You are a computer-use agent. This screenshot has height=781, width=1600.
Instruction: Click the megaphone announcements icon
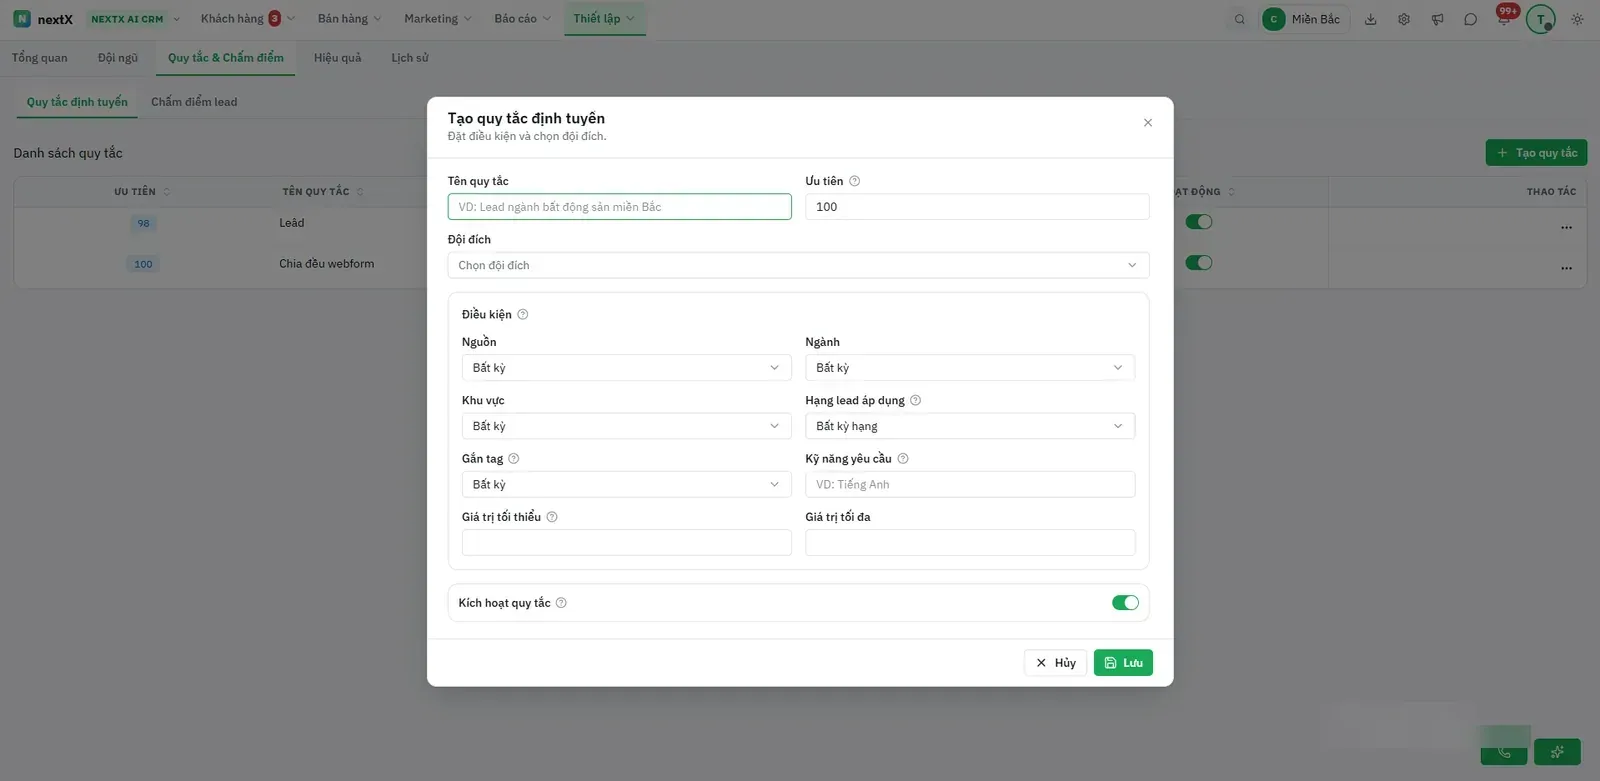point(1437,19)
